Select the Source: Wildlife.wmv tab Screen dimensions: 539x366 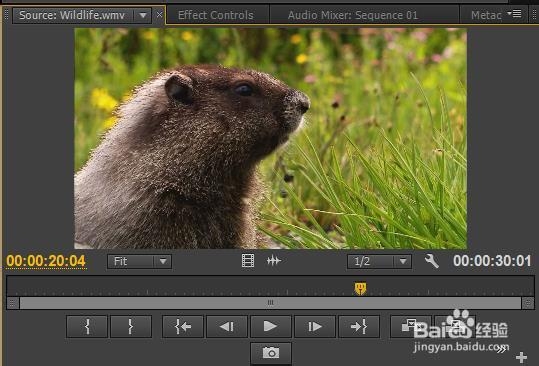coord(72,15)
